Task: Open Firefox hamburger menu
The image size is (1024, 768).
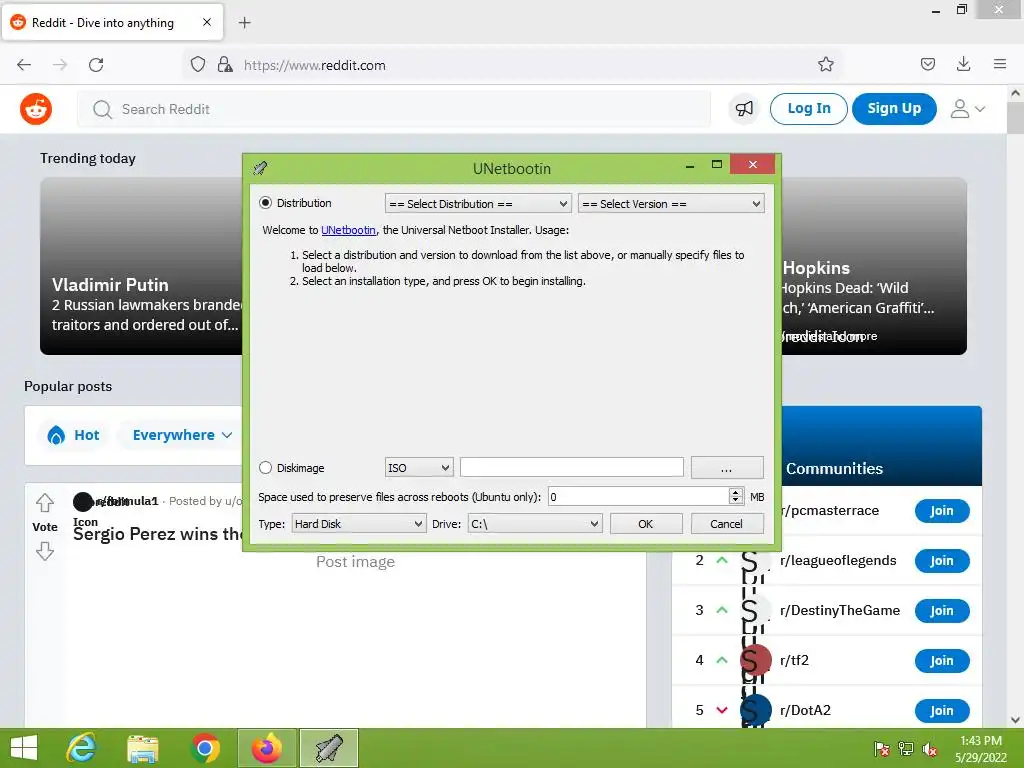Action: pyautogui.click(x=1000, y=64)
